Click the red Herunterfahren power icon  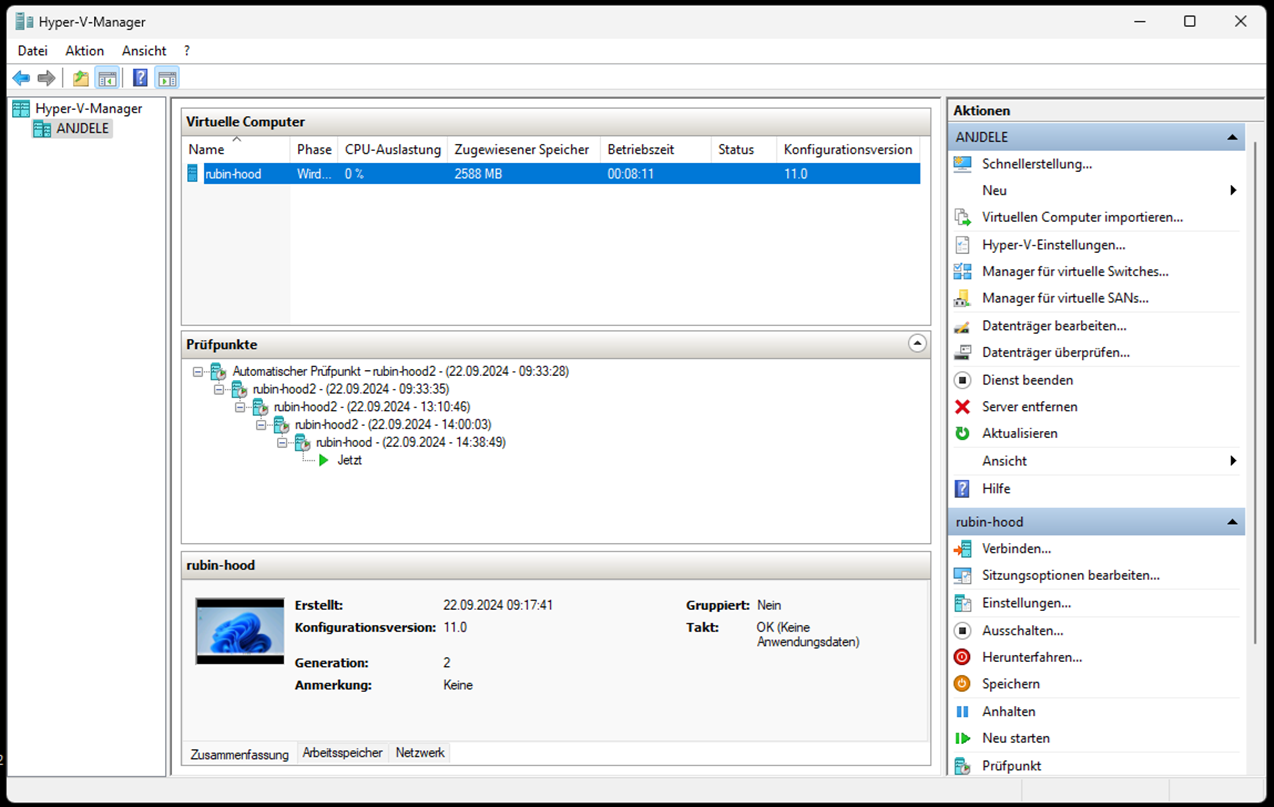coord(962,657)
